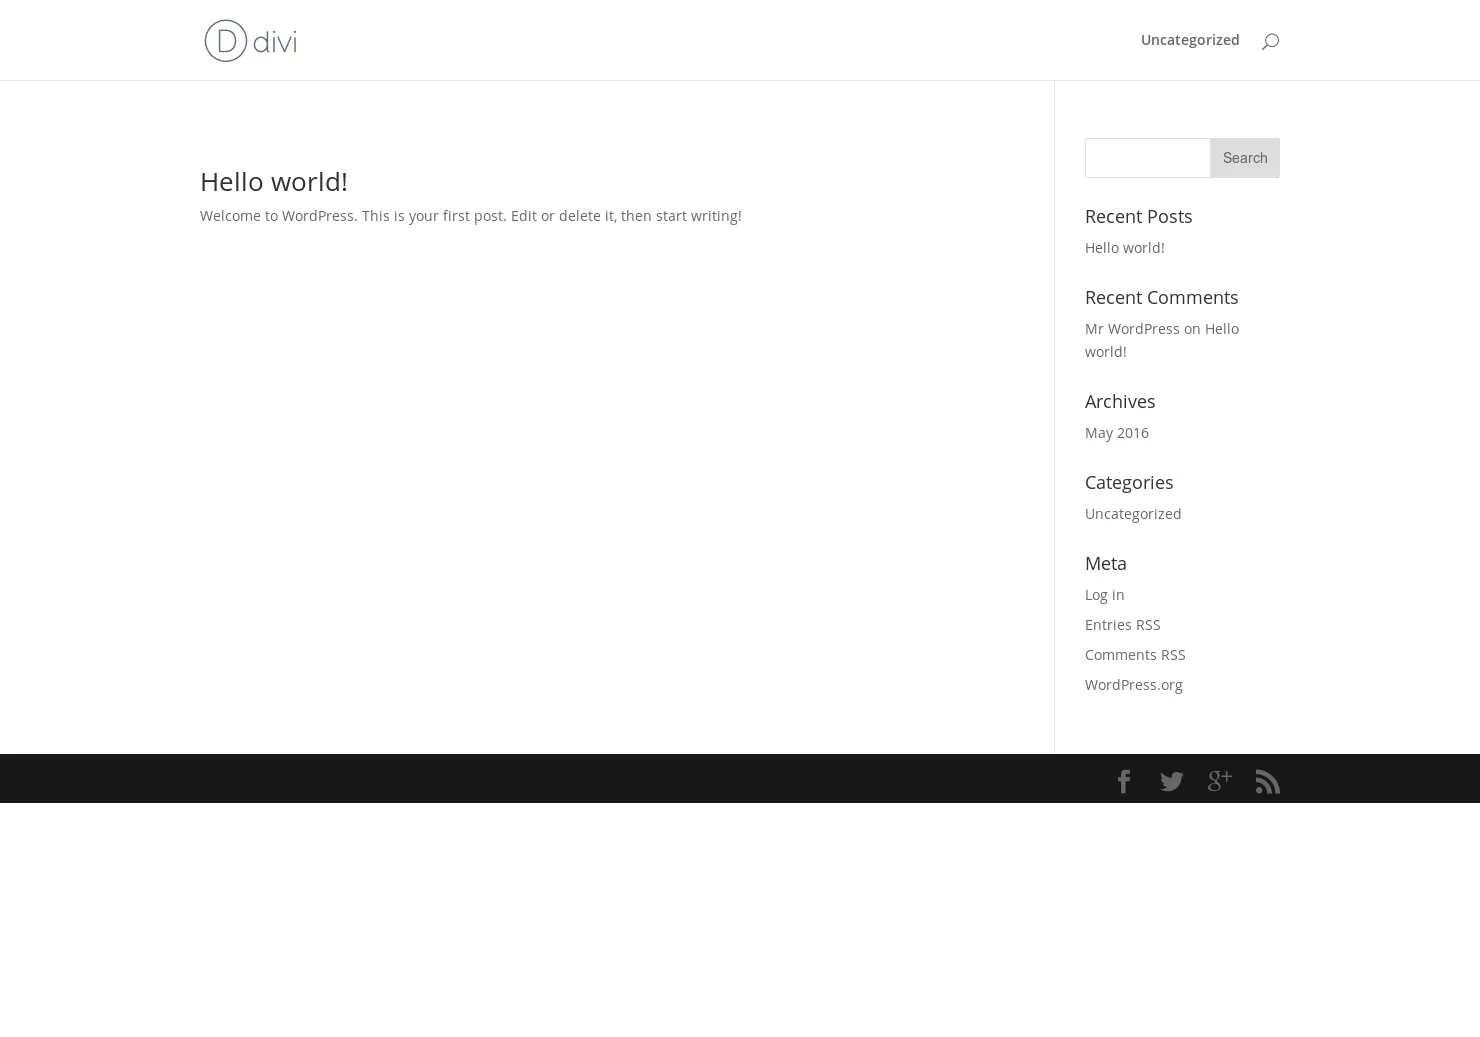Image resolution: width=1480 pixels, height=1037 pixels.
Task: Focus the sidebar search input field
Action: click(1148, 158)
